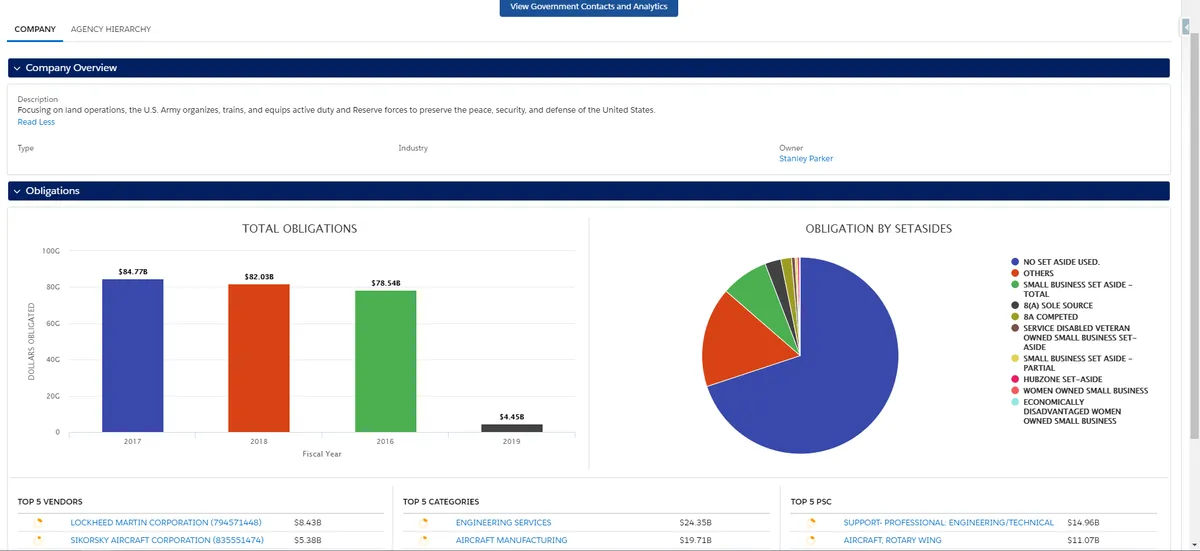
Task: Toggle Small Business Set Aside - Total legend
Action: coord(1071,289)
